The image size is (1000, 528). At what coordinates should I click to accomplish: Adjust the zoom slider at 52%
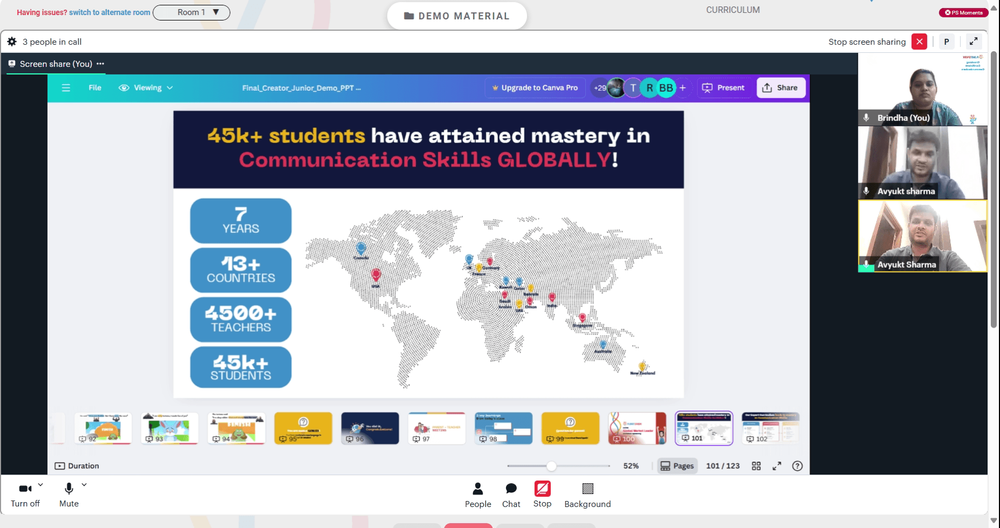tap(551, 466)
